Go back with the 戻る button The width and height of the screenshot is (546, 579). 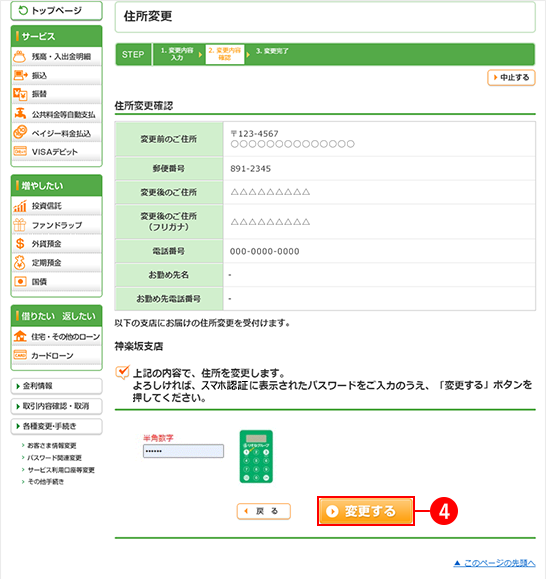(x=264, y=511)
